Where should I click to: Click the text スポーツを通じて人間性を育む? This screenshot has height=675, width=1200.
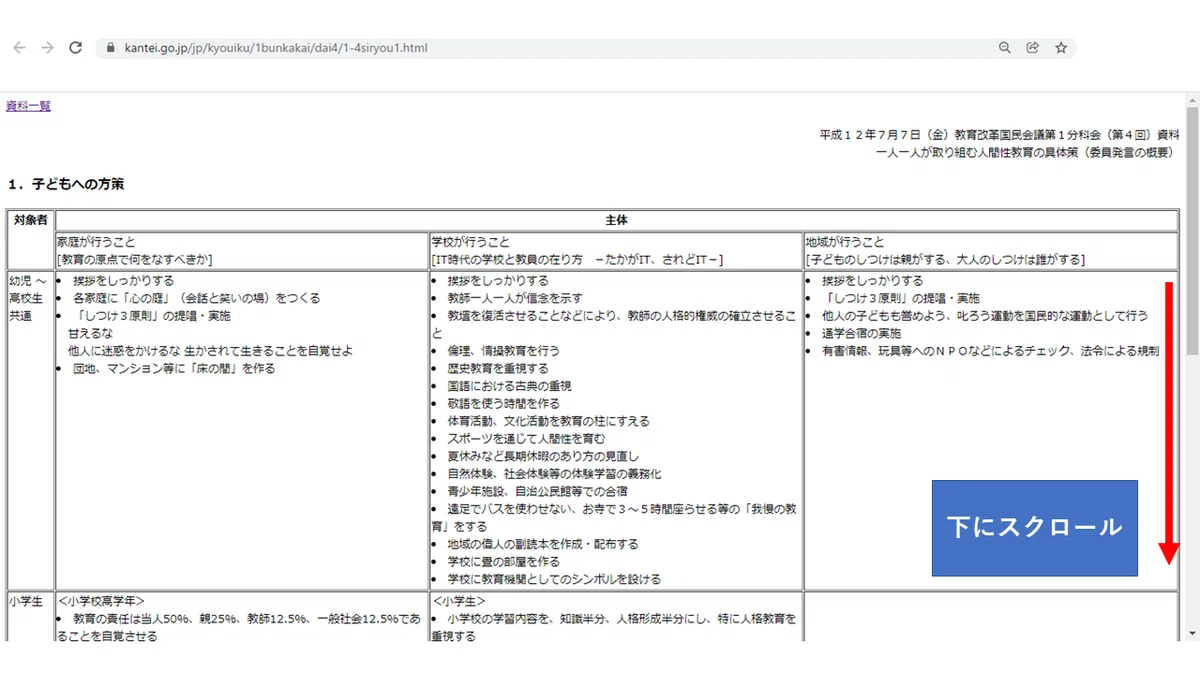tap(527, 438)
